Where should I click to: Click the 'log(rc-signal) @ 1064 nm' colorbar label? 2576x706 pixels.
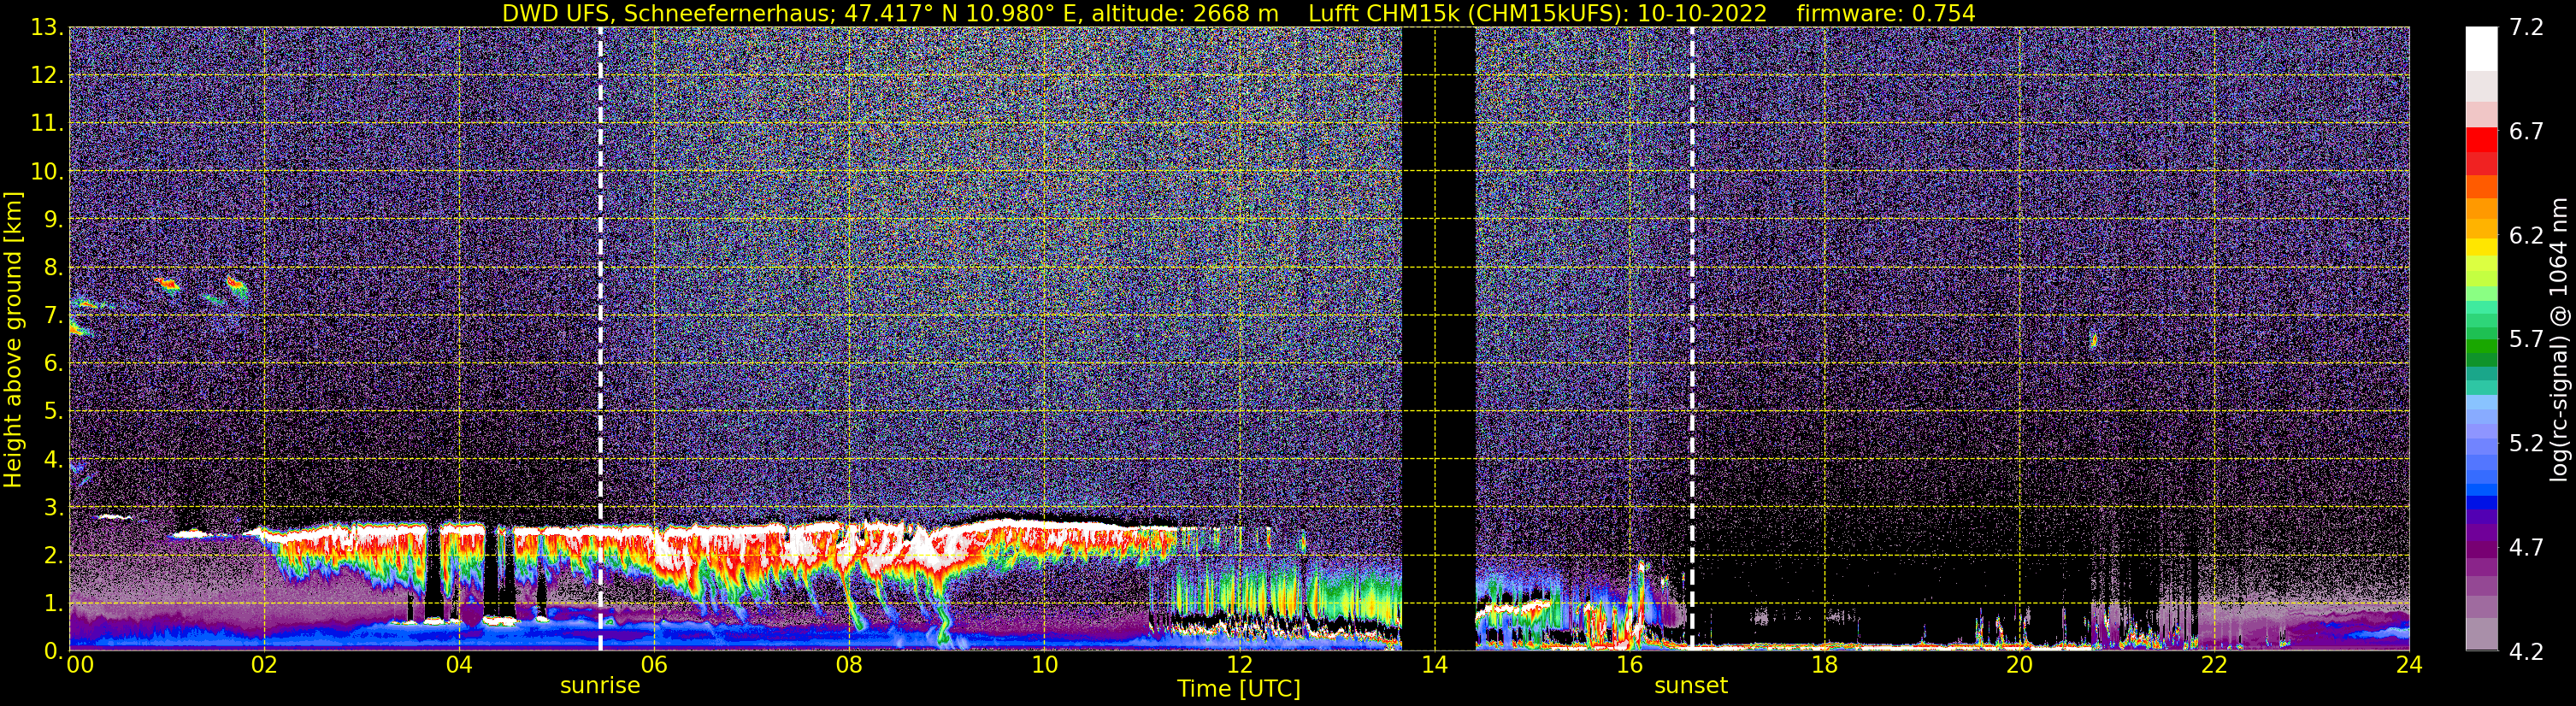[2558, 340]
